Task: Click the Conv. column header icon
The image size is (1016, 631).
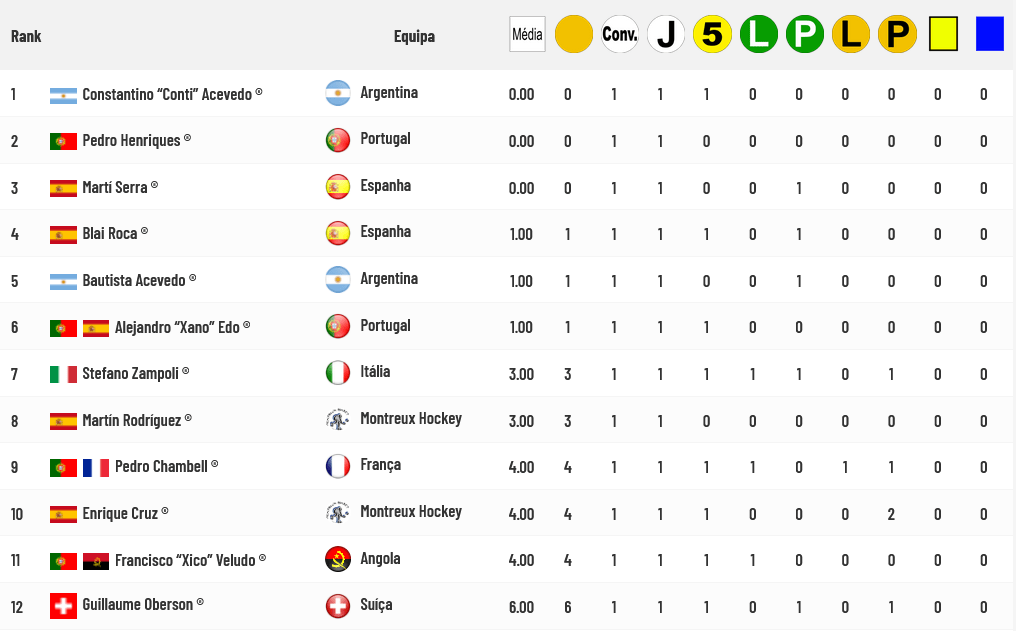Action: pyautogui.click(x=620, y=34)
